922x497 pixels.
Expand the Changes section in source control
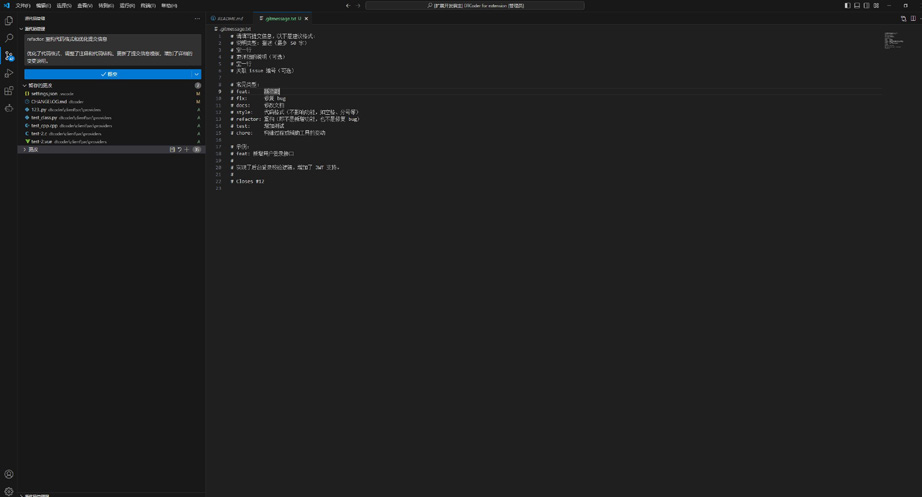pos(25,149)
